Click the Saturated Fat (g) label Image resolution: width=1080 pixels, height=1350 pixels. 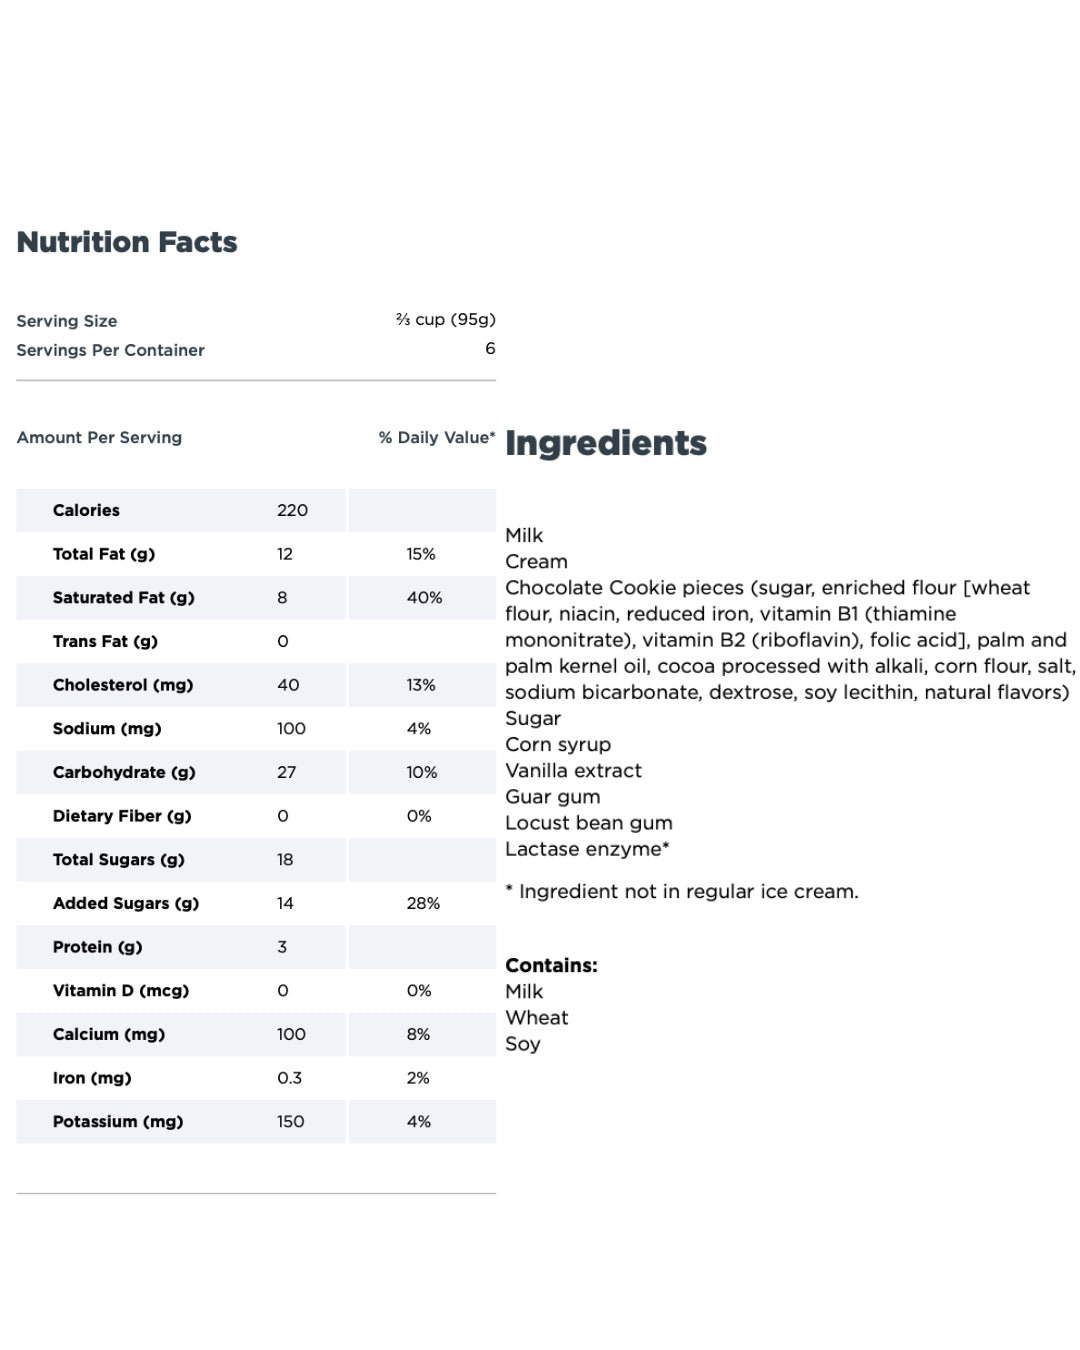[x=124, y=598]
